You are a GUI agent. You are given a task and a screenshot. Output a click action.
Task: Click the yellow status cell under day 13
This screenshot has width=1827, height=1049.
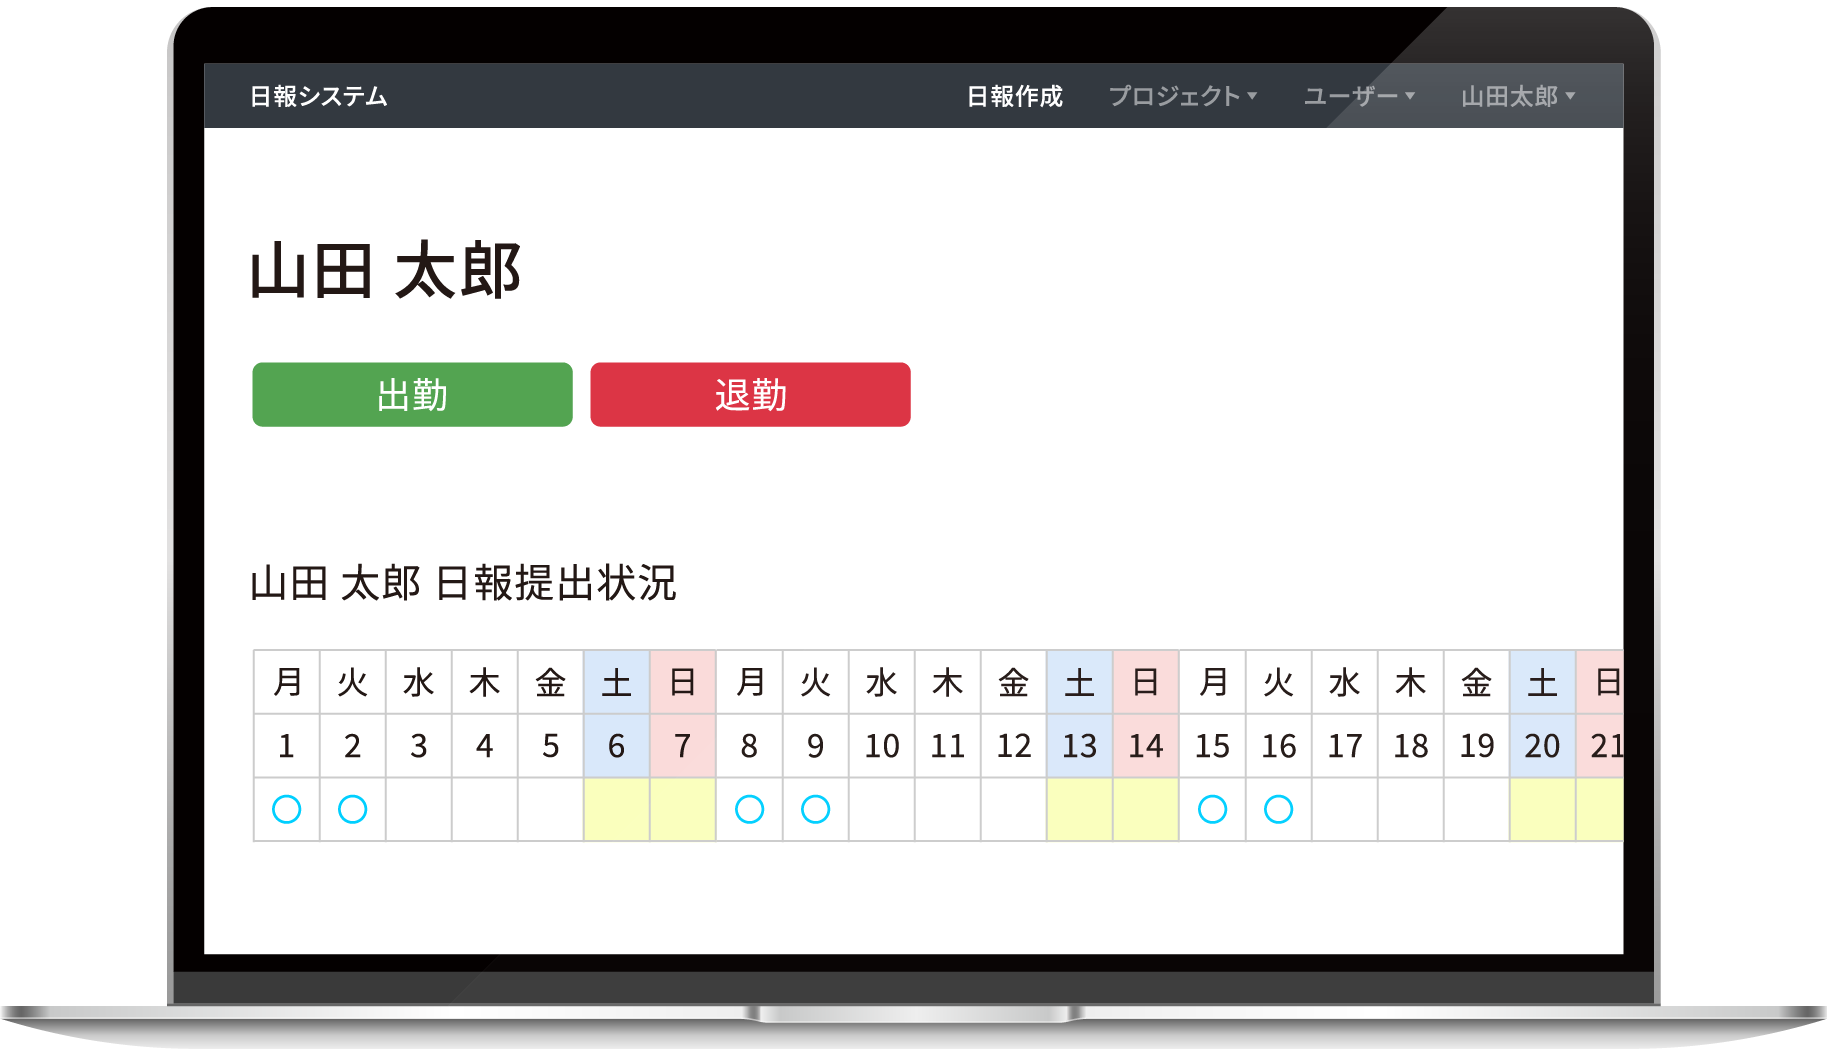[1080, 809]
